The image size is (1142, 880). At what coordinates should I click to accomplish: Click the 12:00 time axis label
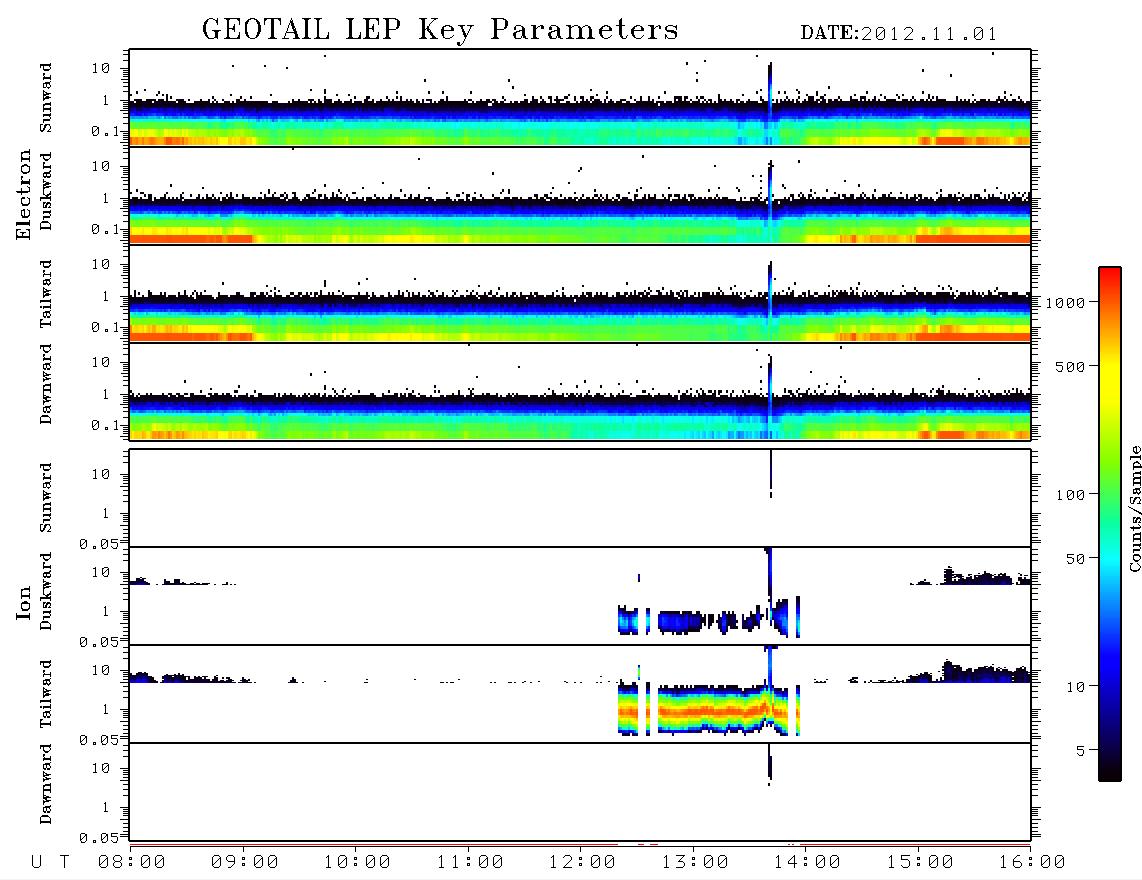pos(582,862)
